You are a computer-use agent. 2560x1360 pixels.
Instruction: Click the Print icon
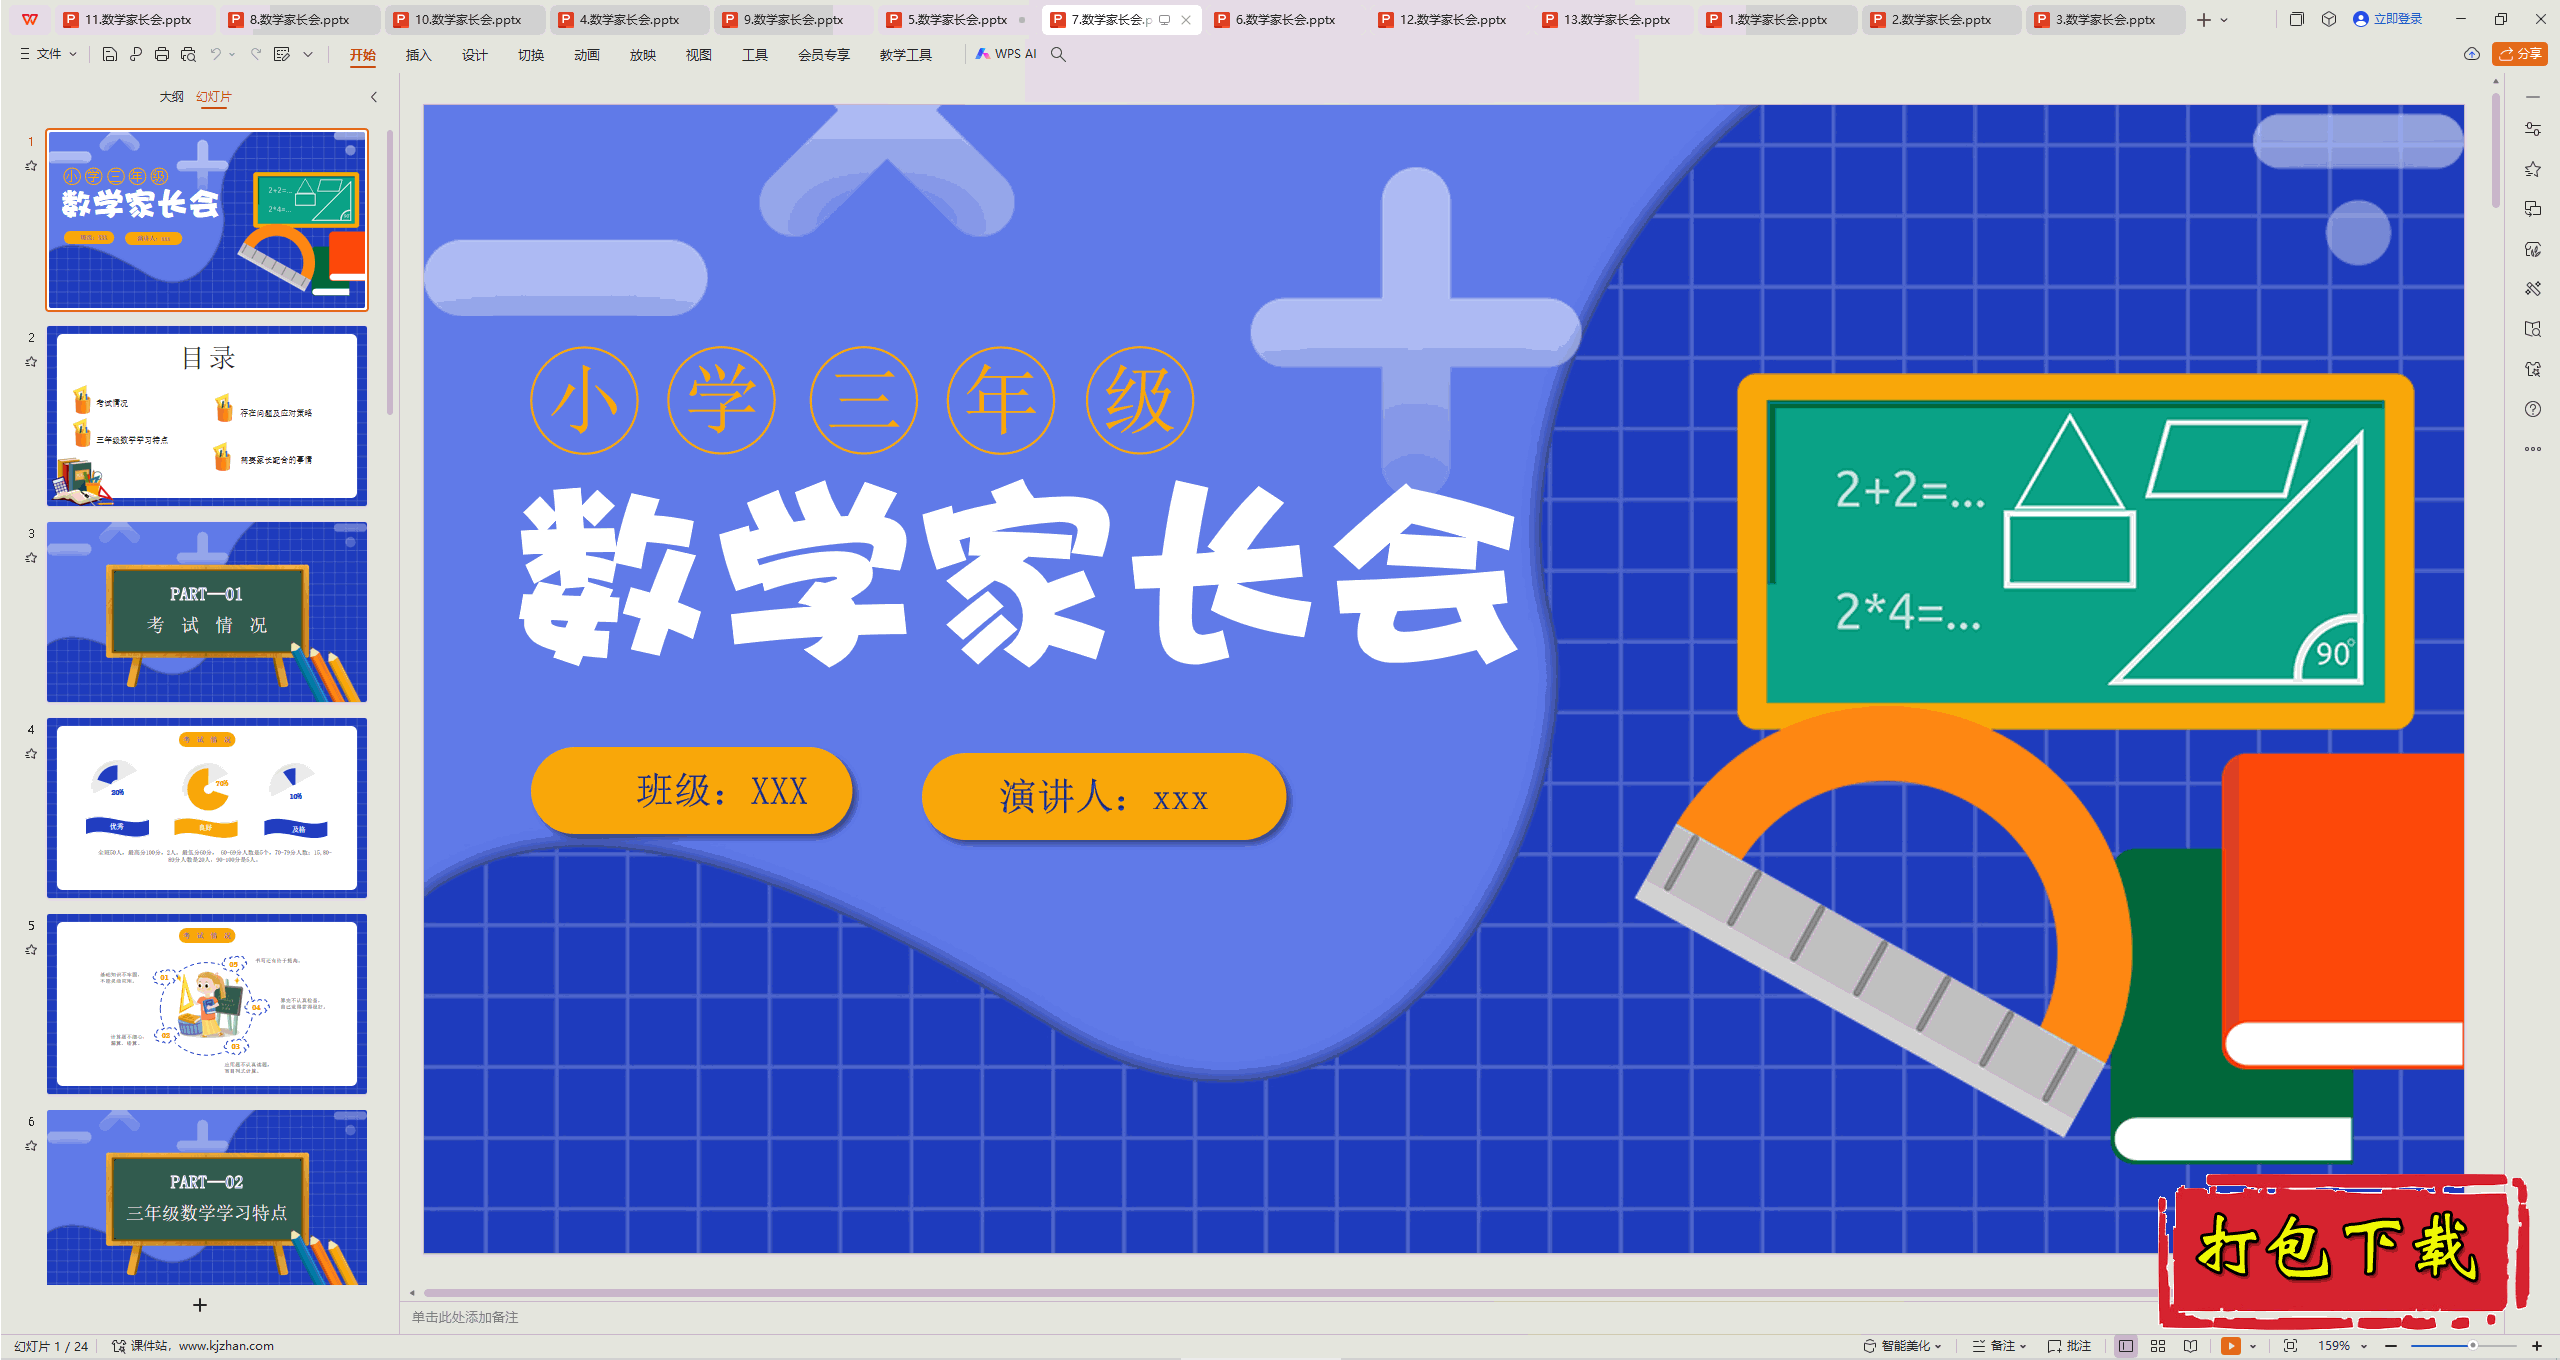click(x=162, y=54)
